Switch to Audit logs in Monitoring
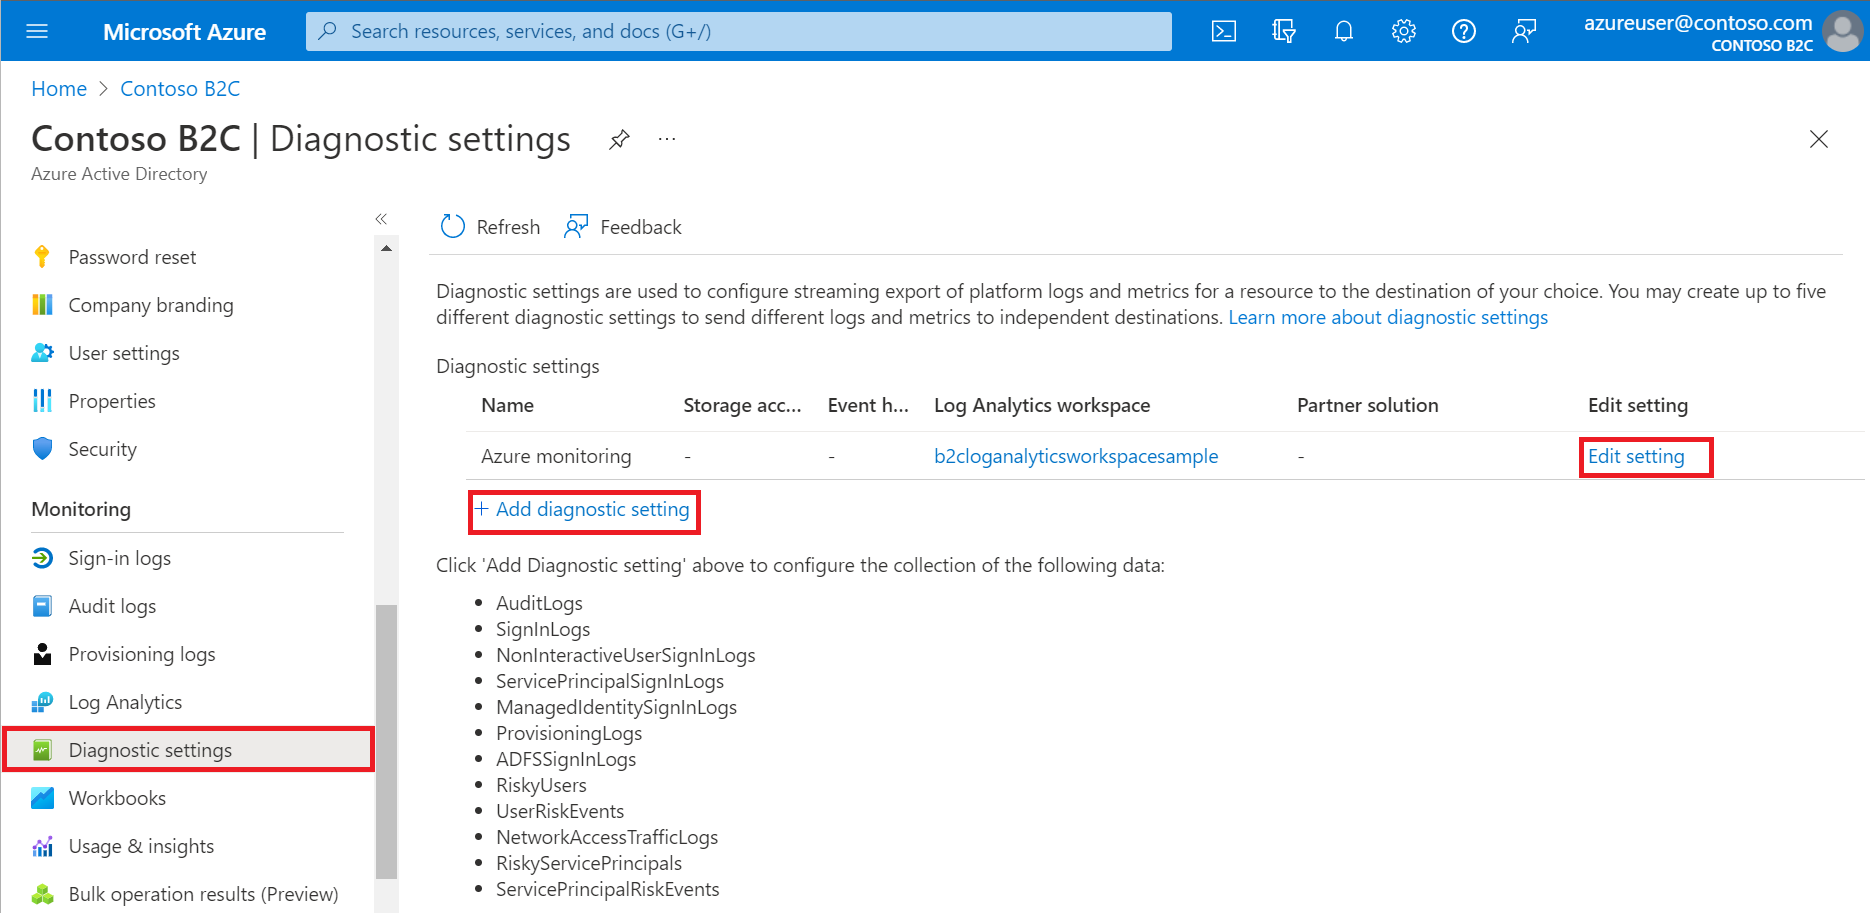The width and height of the screenshot is (1870, 913). tap(112, 606)
